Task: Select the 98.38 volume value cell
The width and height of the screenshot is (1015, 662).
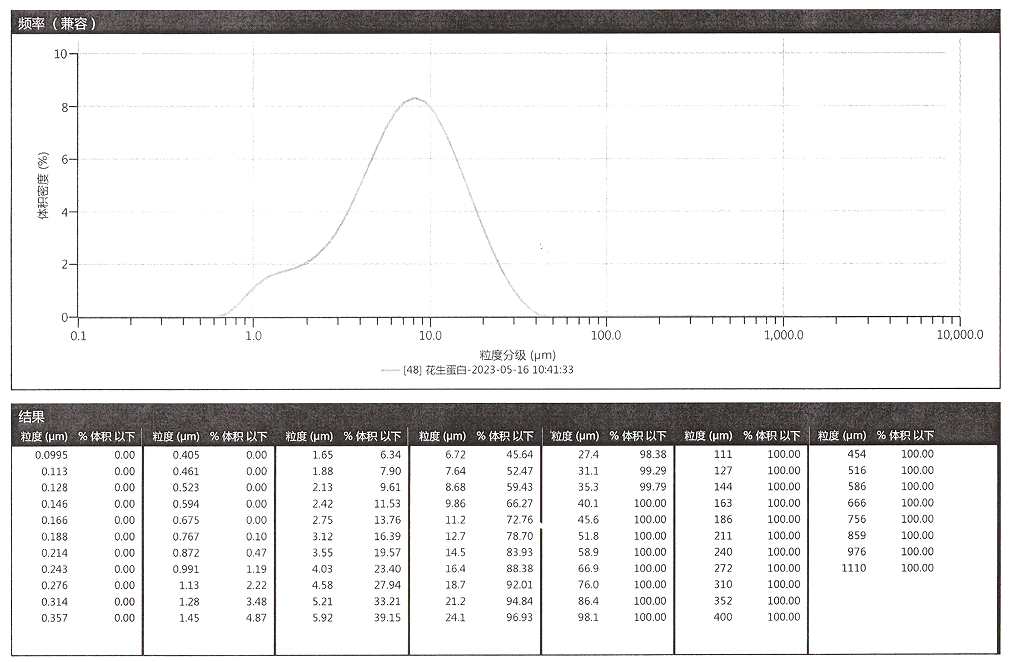Action: (652, 454)
